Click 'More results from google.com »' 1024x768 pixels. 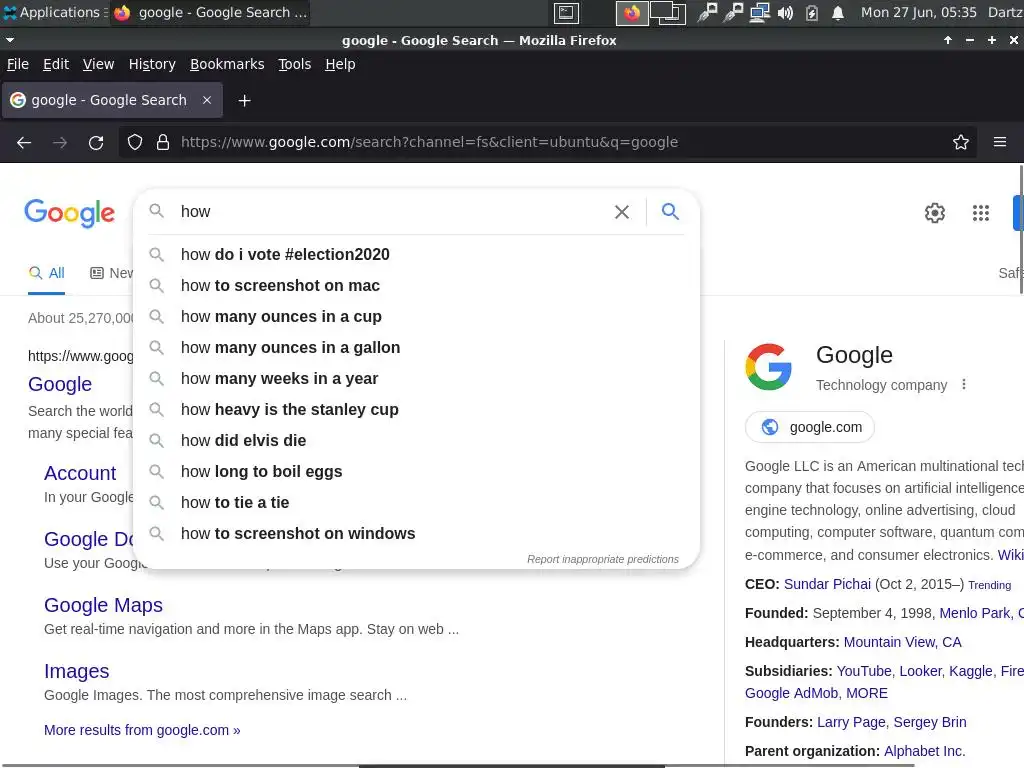[142, 730]
